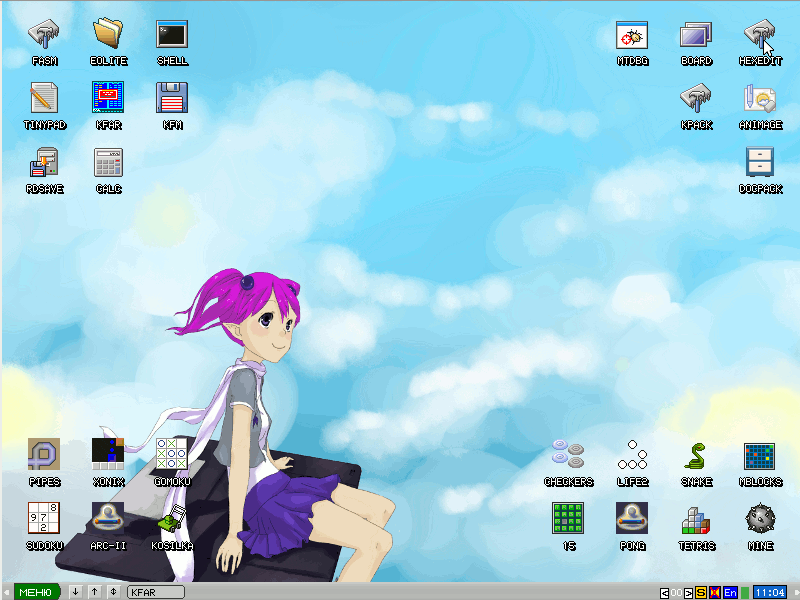Toggle the yellow S tray icon
Viewport: 800px width, 600px height.
[x=701, y=592]
